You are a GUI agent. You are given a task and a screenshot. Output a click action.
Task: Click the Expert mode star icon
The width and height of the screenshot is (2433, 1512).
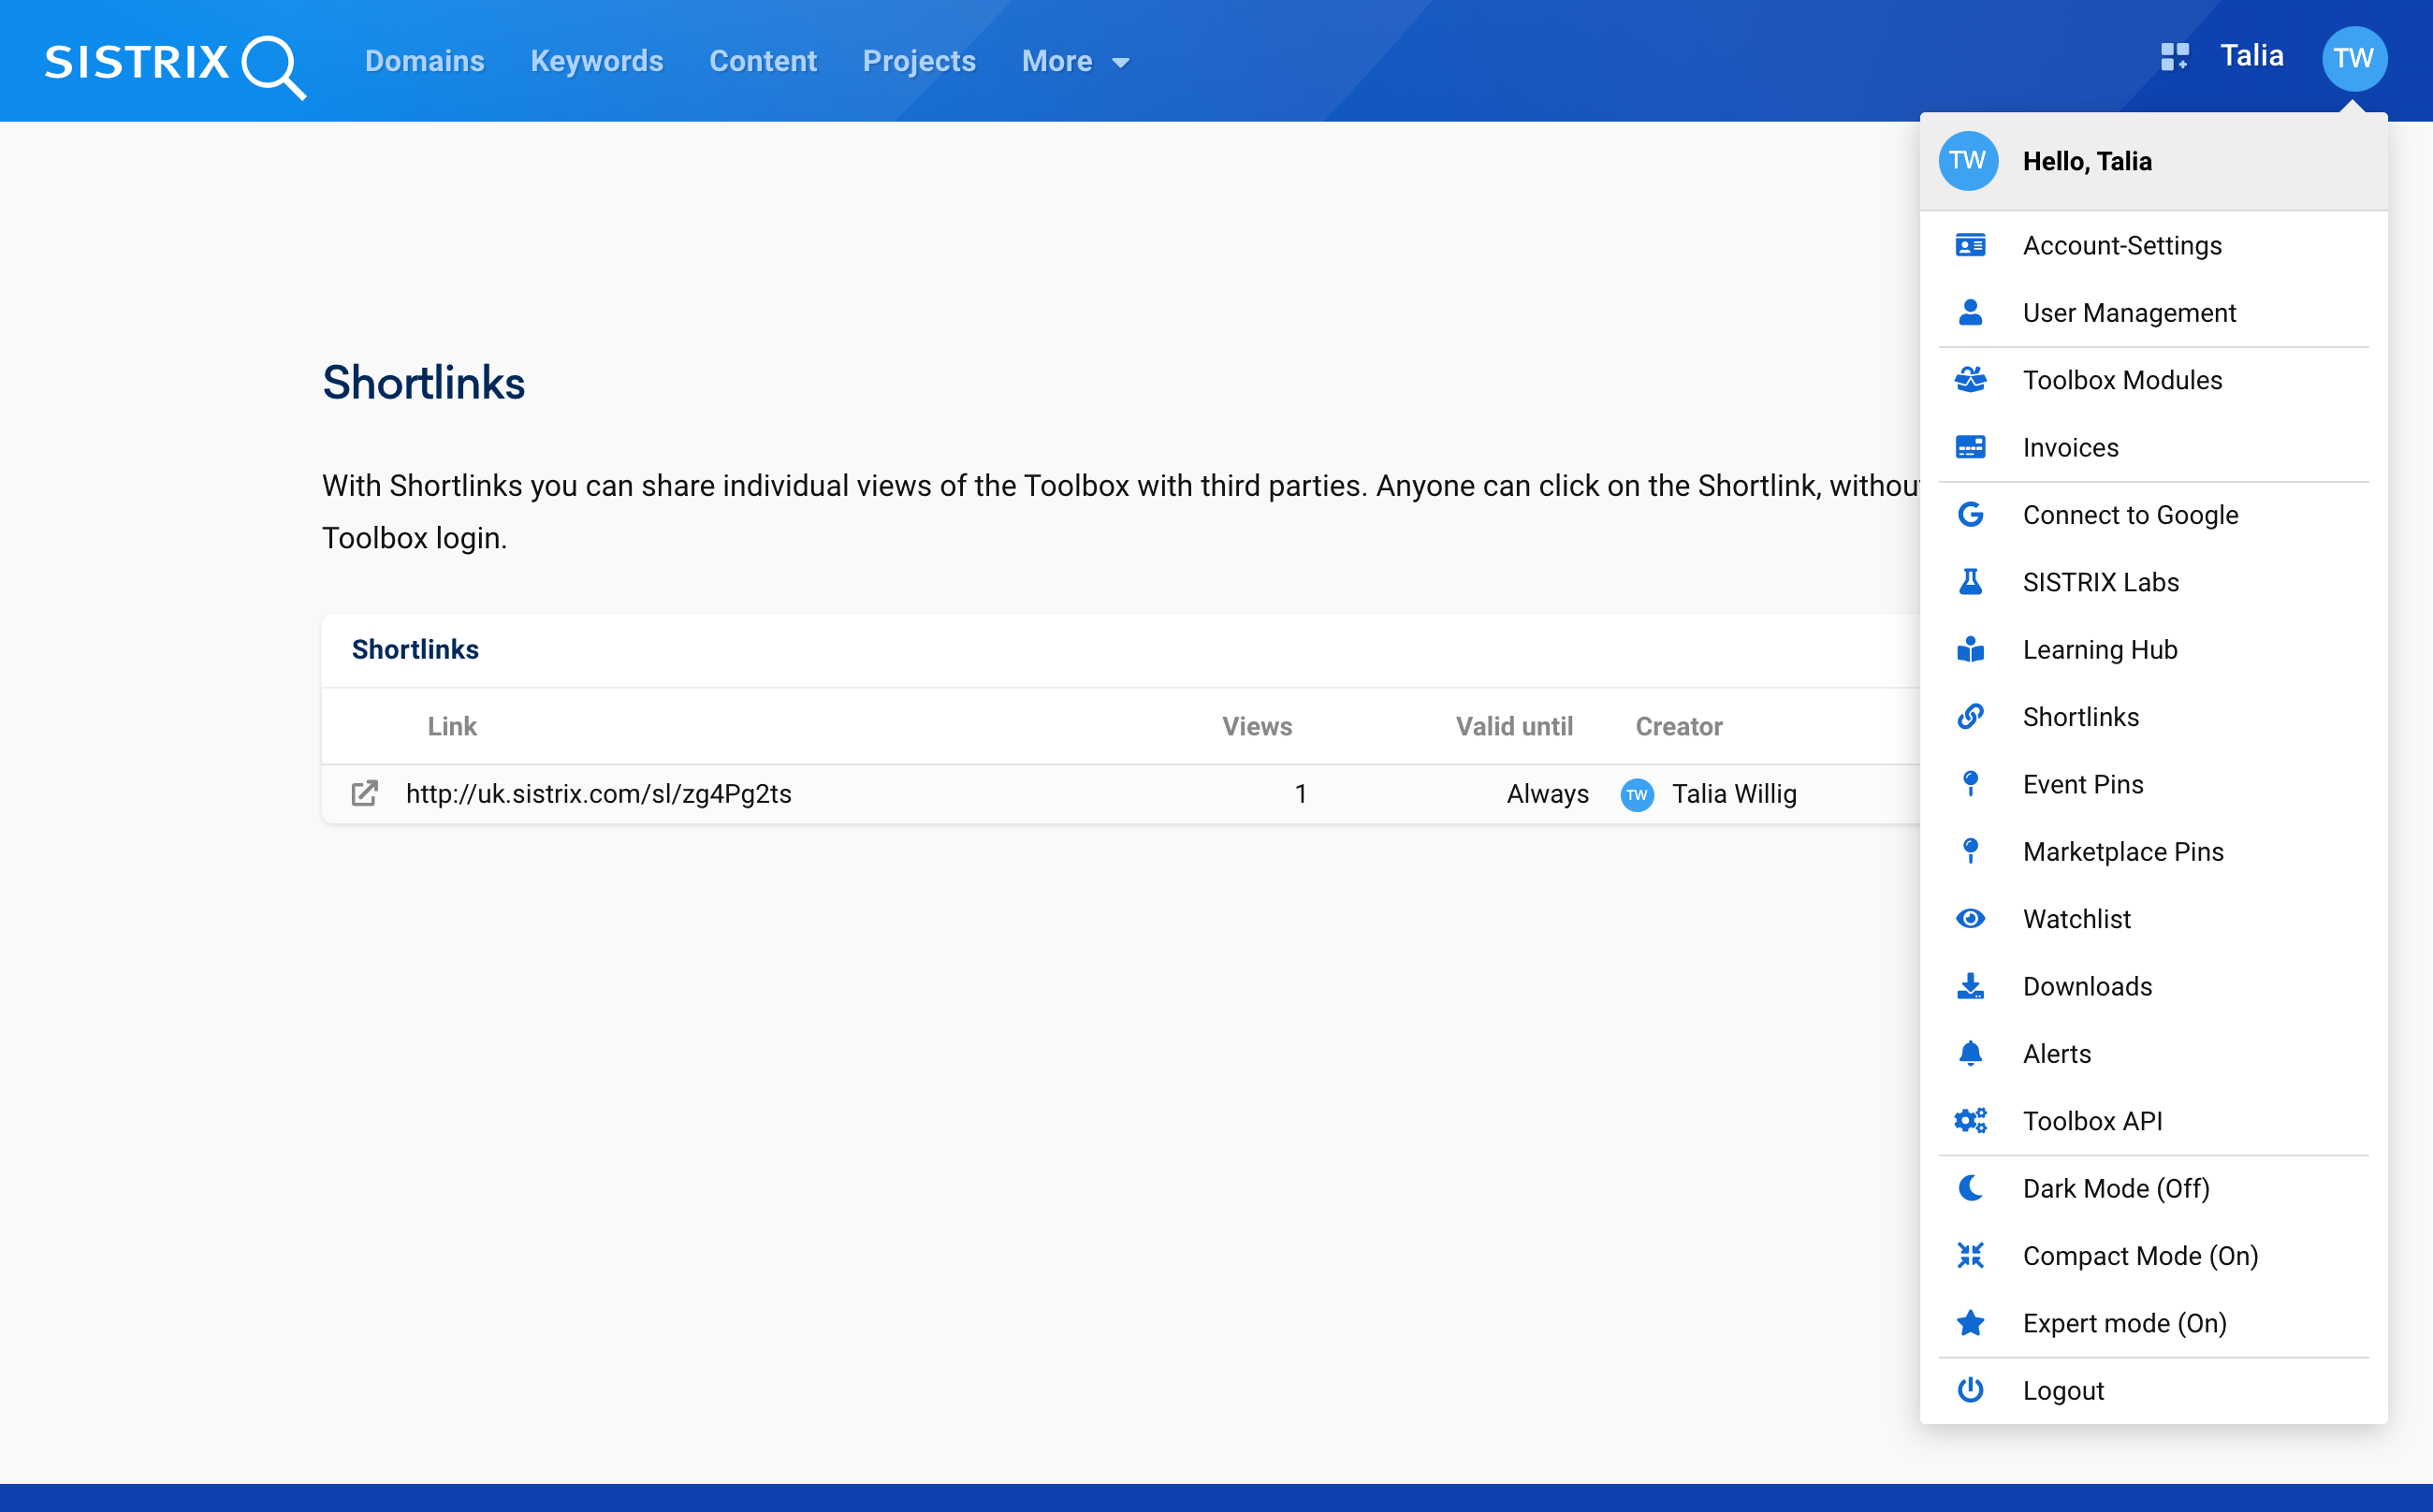(1969, 1322)
